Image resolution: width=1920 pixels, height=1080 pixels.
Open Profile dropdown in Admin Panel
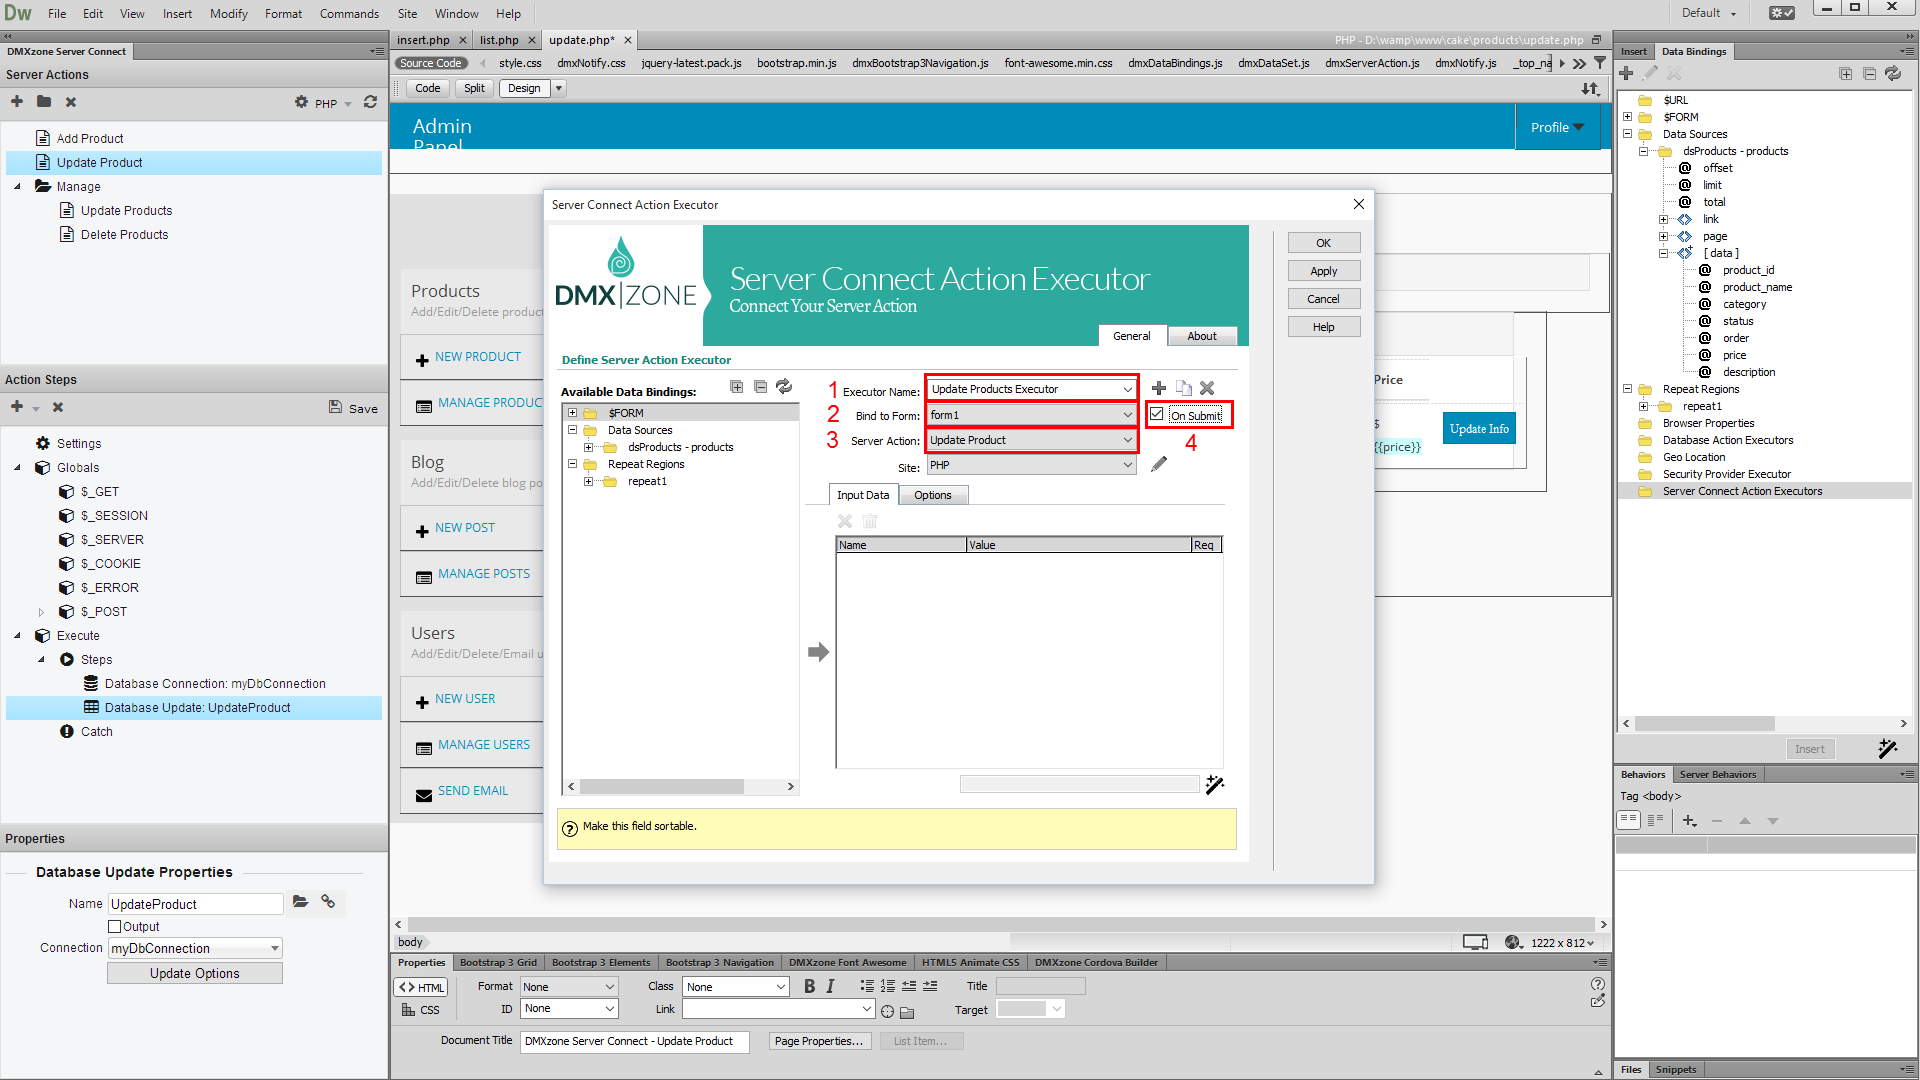click(1557, 127)
